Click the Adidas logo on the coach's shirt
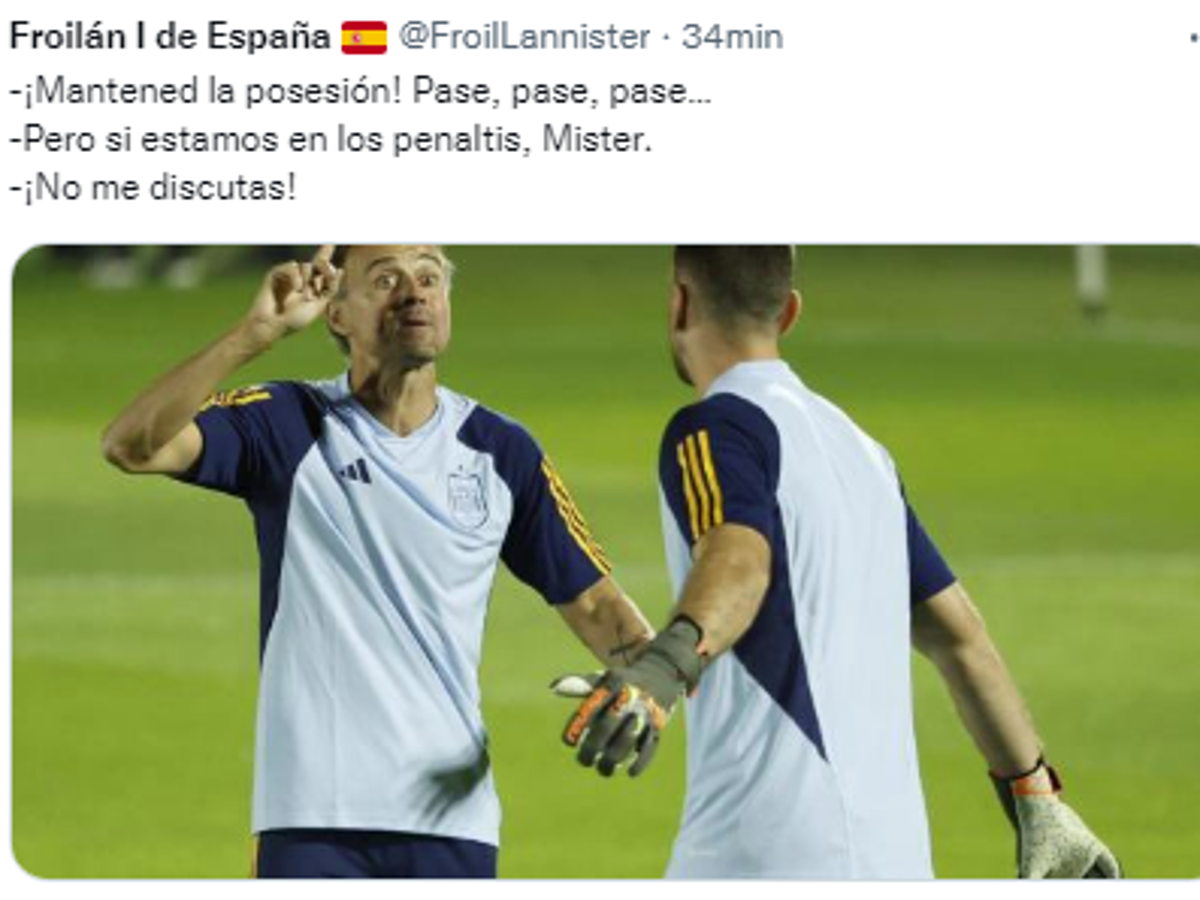1200x900 pixels. pos(354,470)
